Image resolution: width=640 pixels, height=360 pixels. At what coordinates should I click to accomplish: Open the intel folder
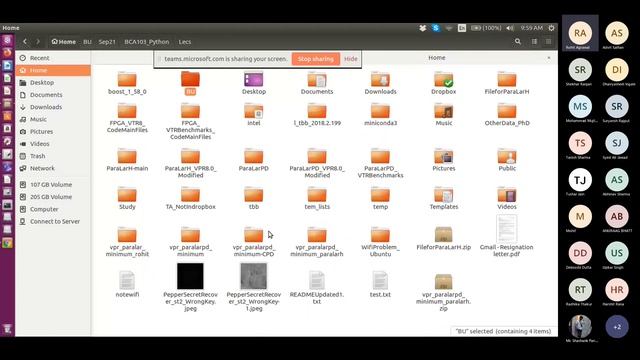(x=253, y=111)
